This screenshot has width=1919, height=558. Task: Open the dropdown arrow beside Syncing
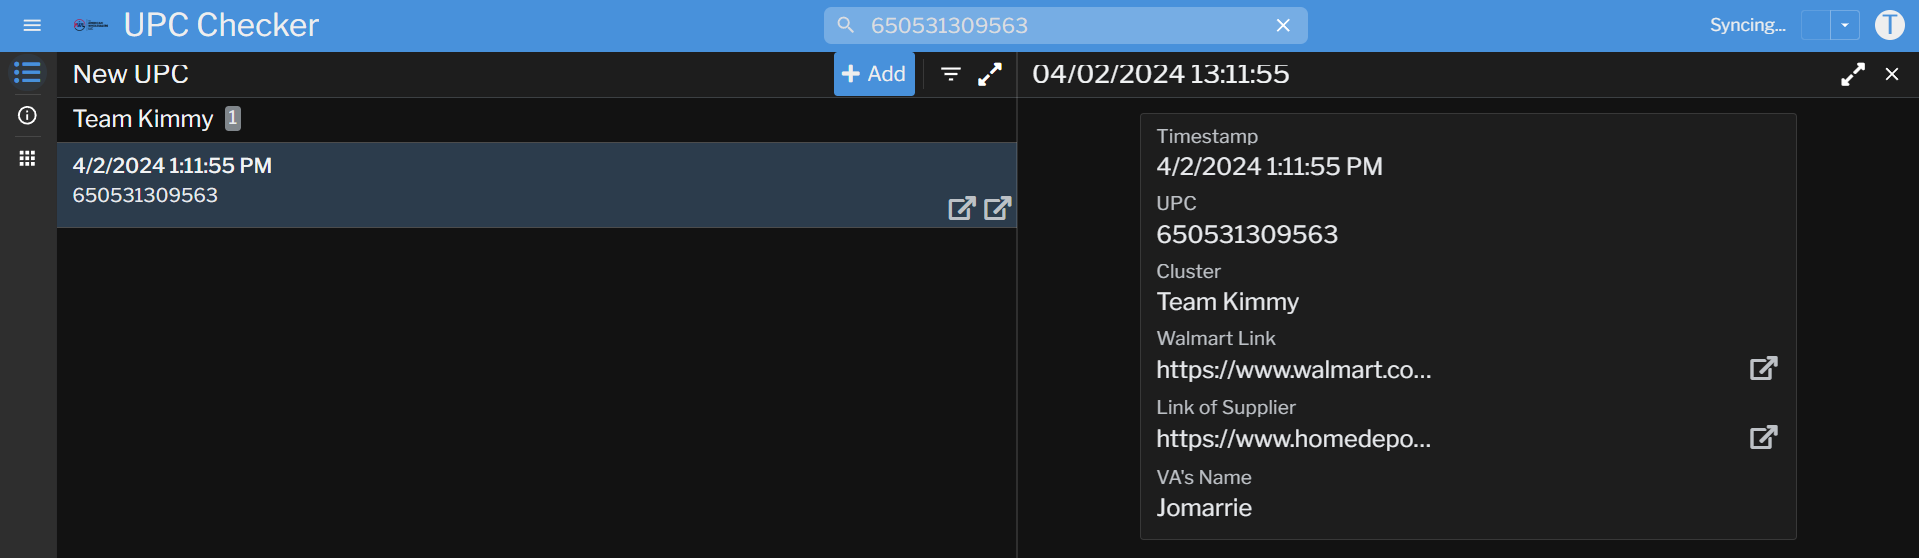click(1845, 25)
